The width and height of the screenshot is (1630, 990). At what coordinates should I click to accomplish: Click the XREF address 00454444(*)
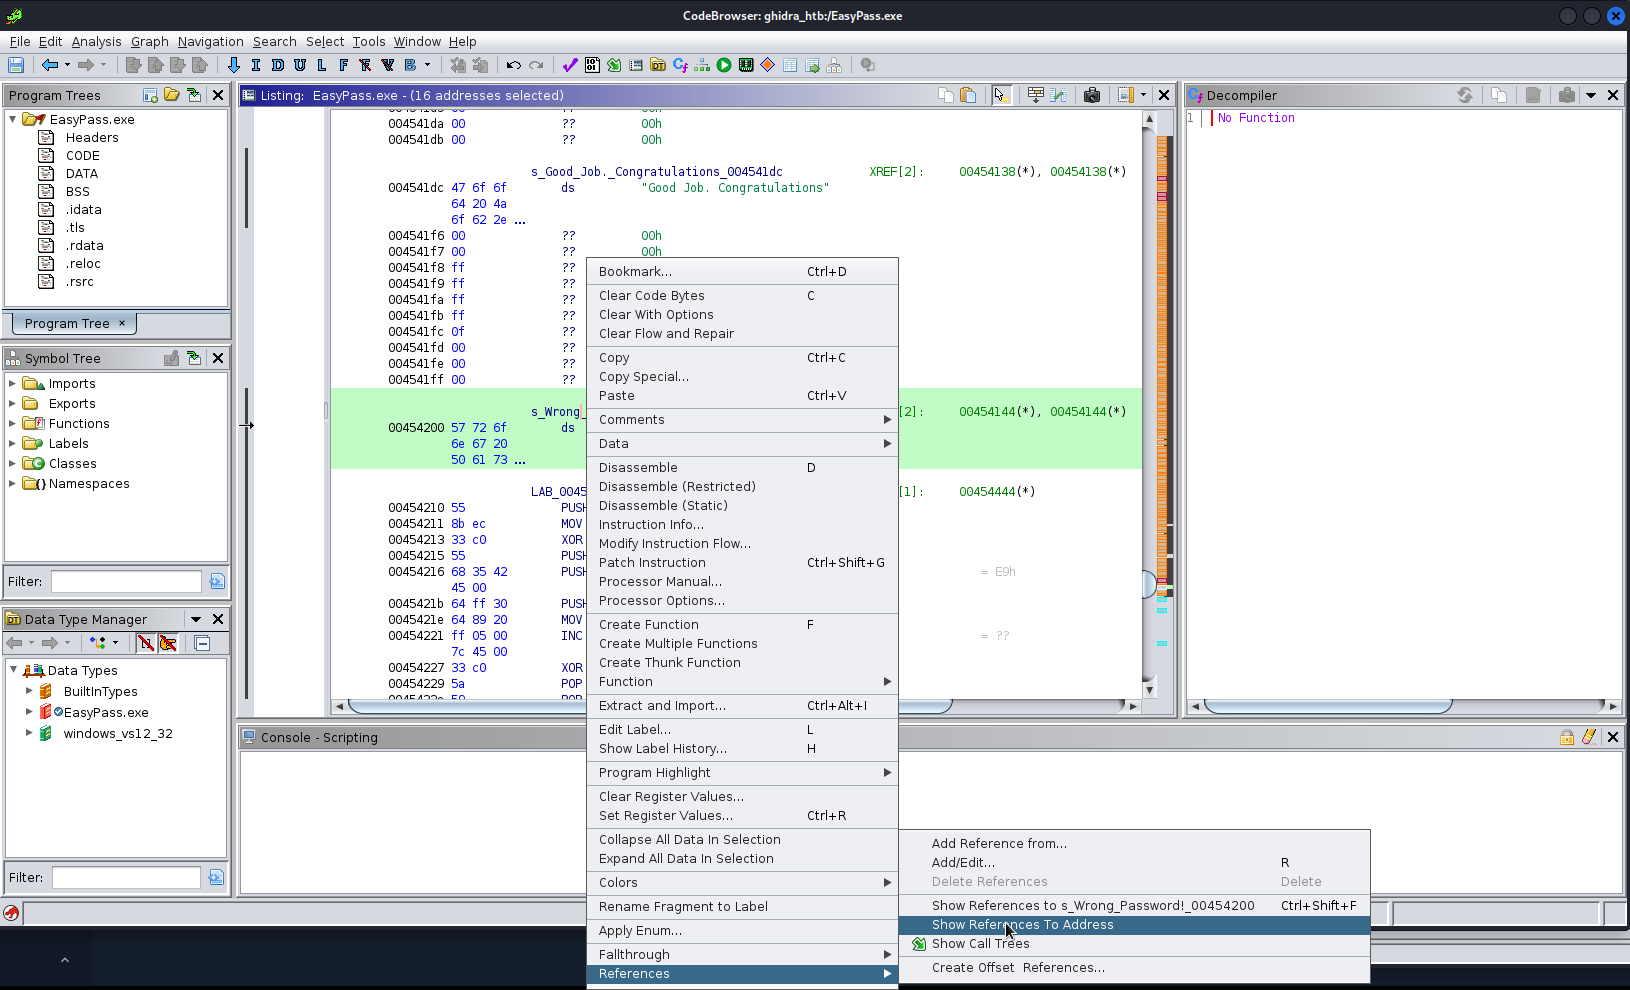[x=997, y=491]
